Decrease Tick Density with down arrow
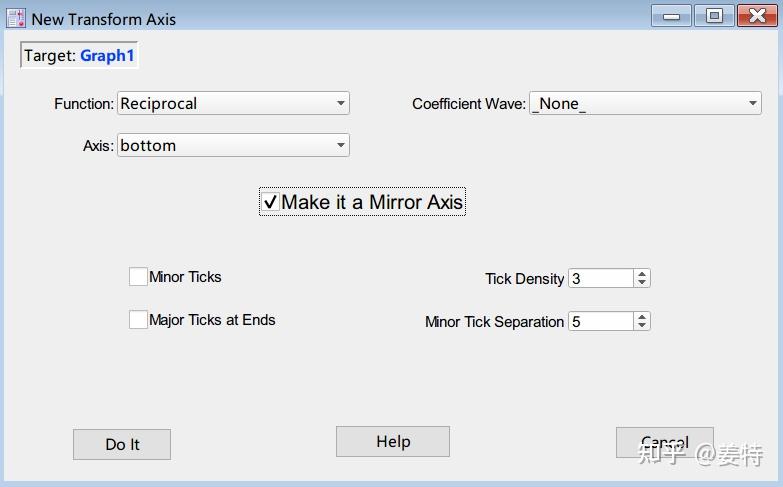The image size is (783, 487). pos(642,283)
